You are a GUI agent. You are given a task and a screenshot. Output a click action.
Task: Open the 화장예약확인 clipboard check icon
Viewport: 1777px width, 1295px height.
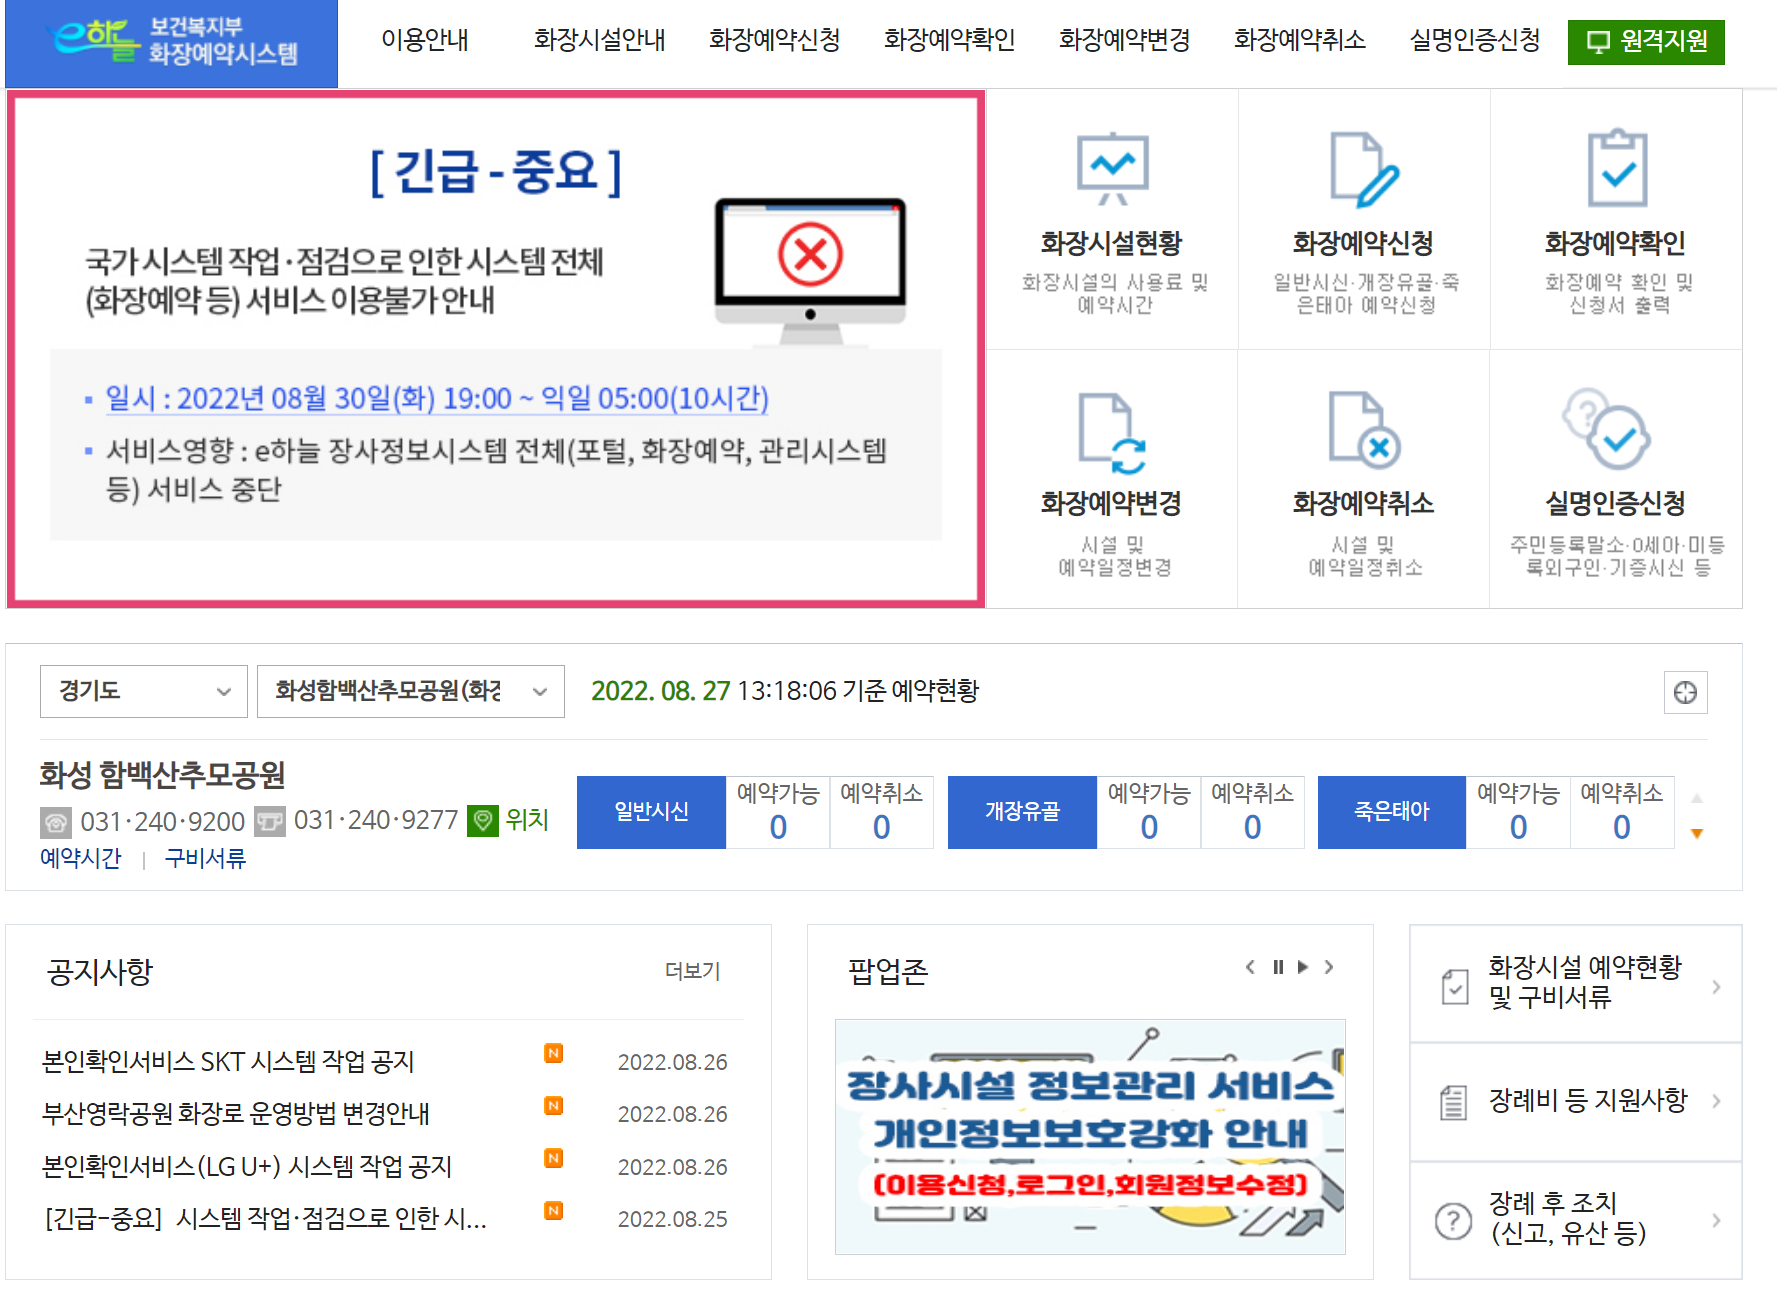[x=1617, y=167]
